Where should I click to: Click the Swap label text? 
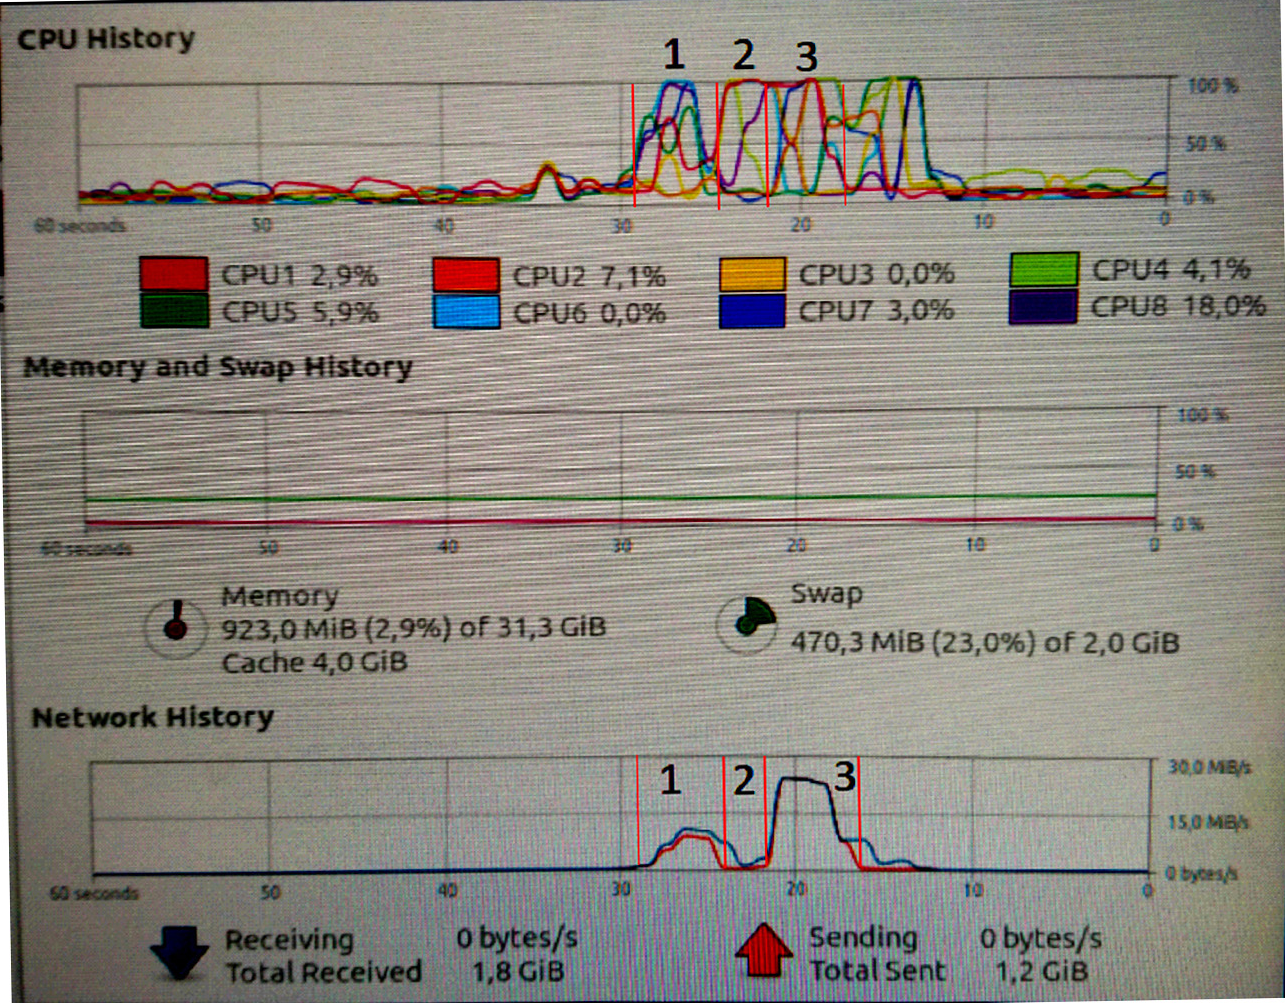point(826,594)
